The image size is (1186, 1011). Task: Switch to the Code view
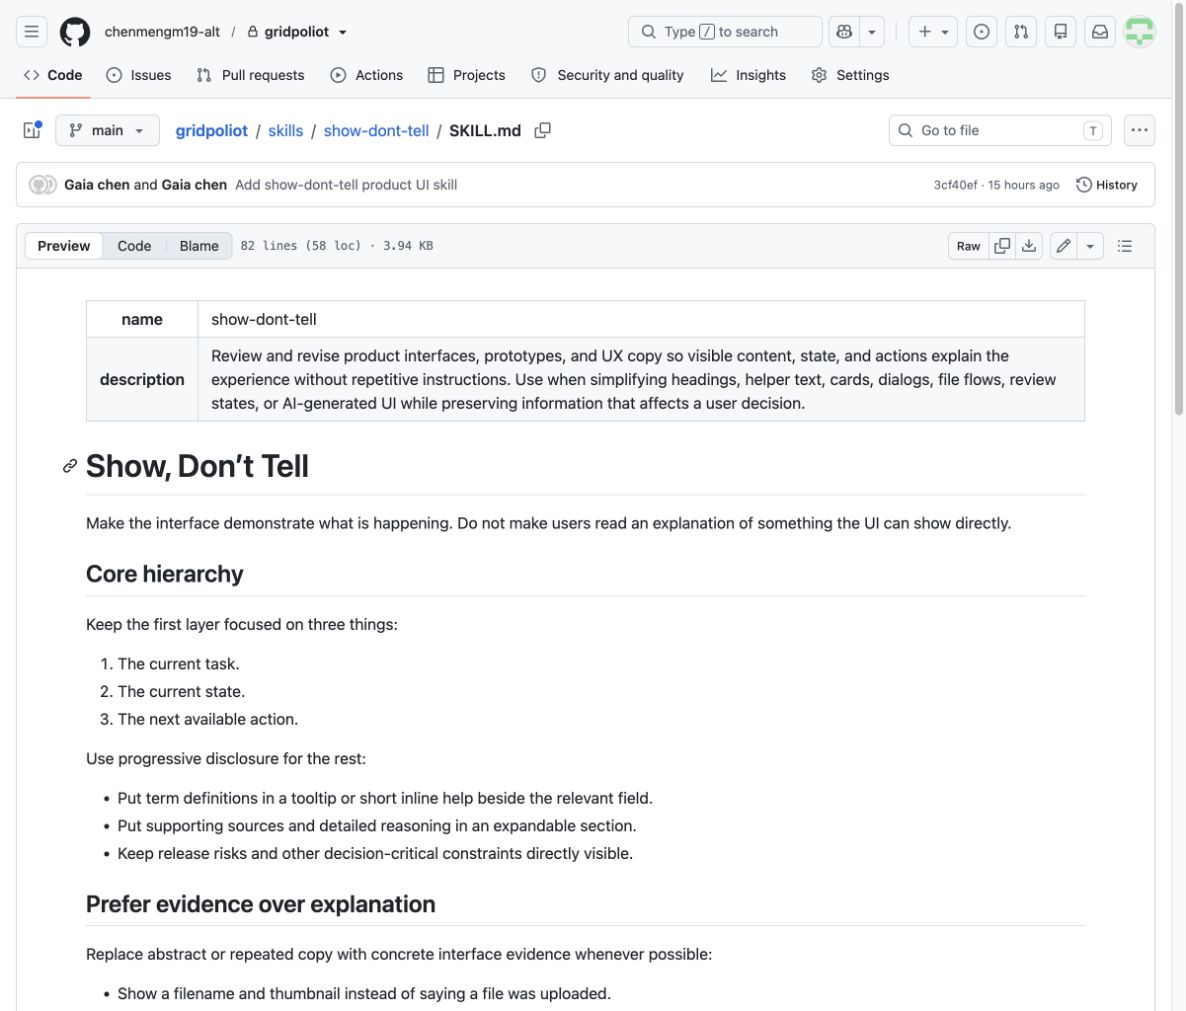[x=134, y=246]
